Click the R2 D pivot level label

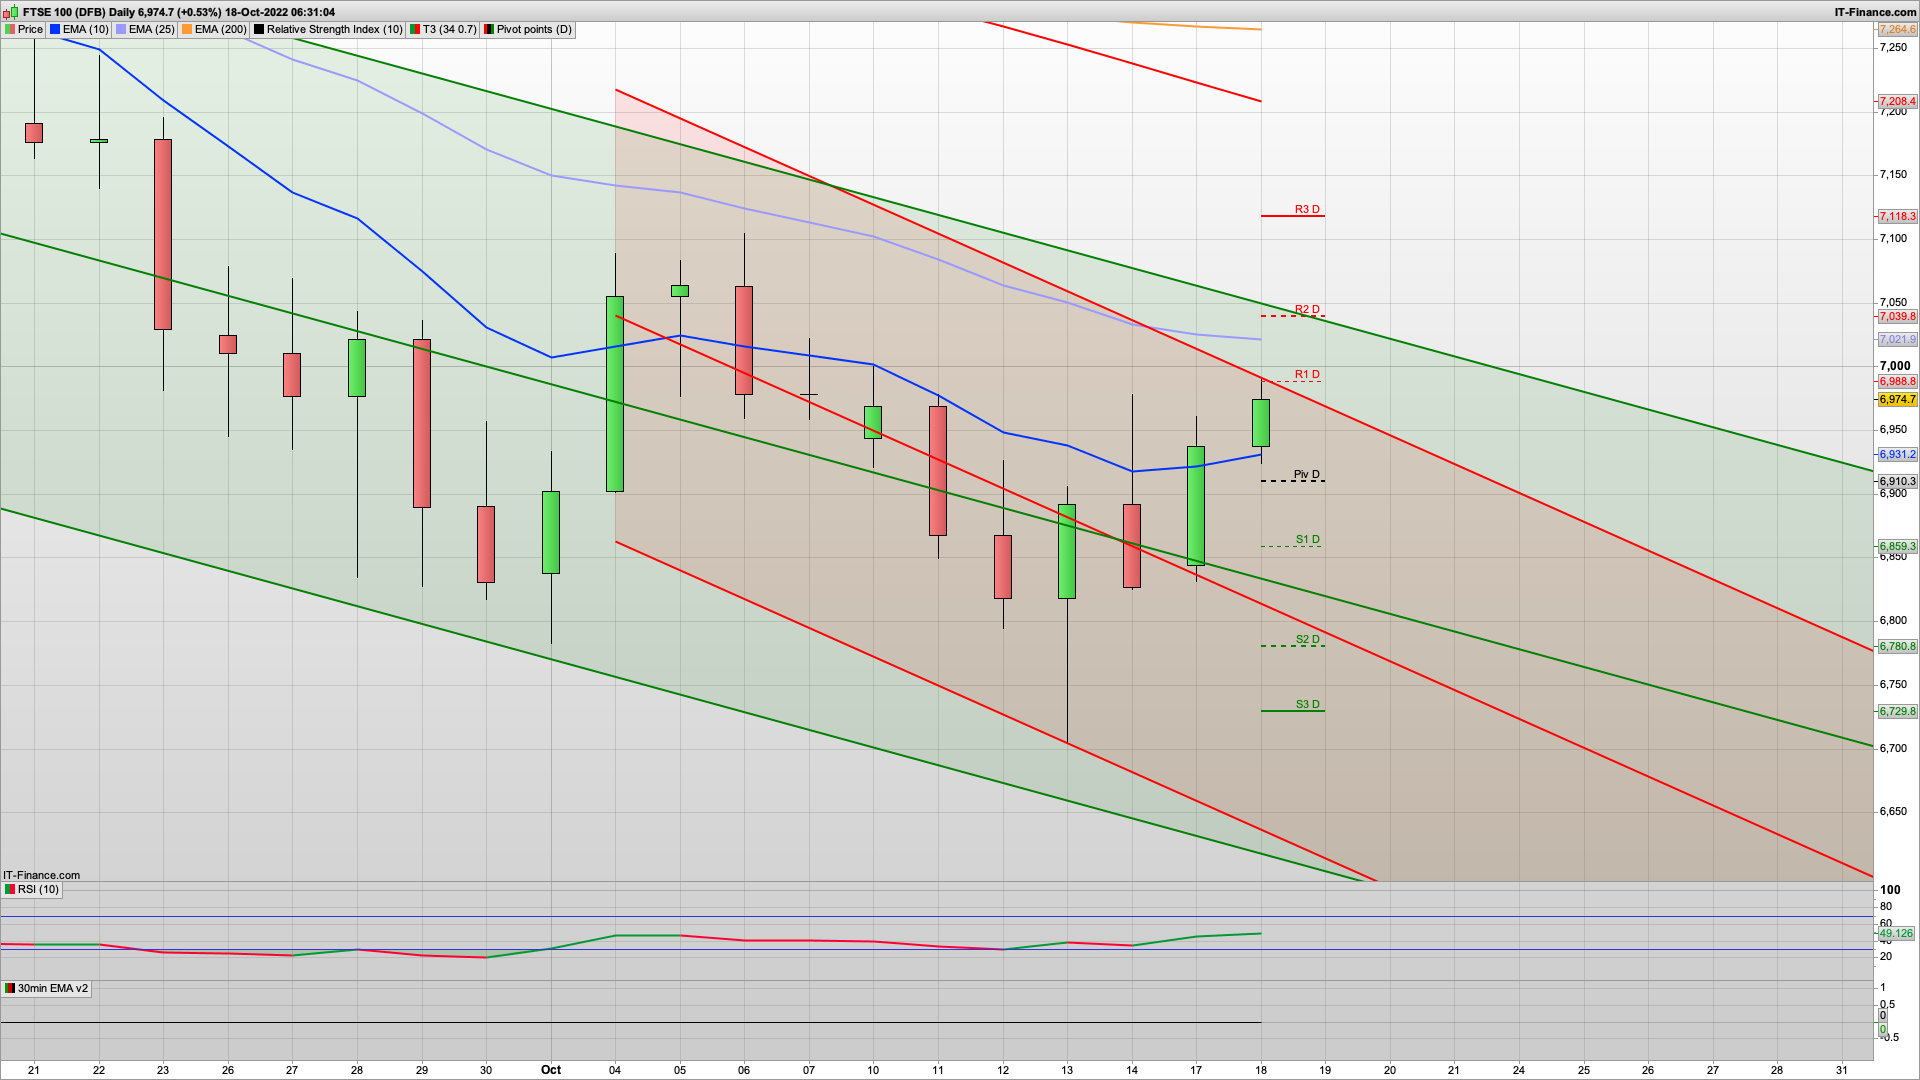click(x=1307, y=309)
